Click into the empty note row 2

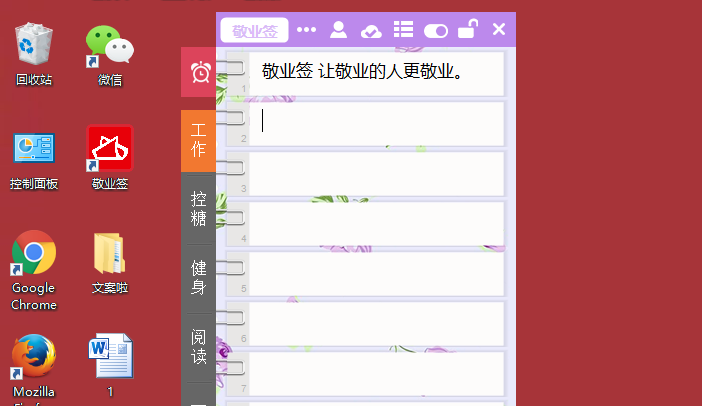point(377,124)
